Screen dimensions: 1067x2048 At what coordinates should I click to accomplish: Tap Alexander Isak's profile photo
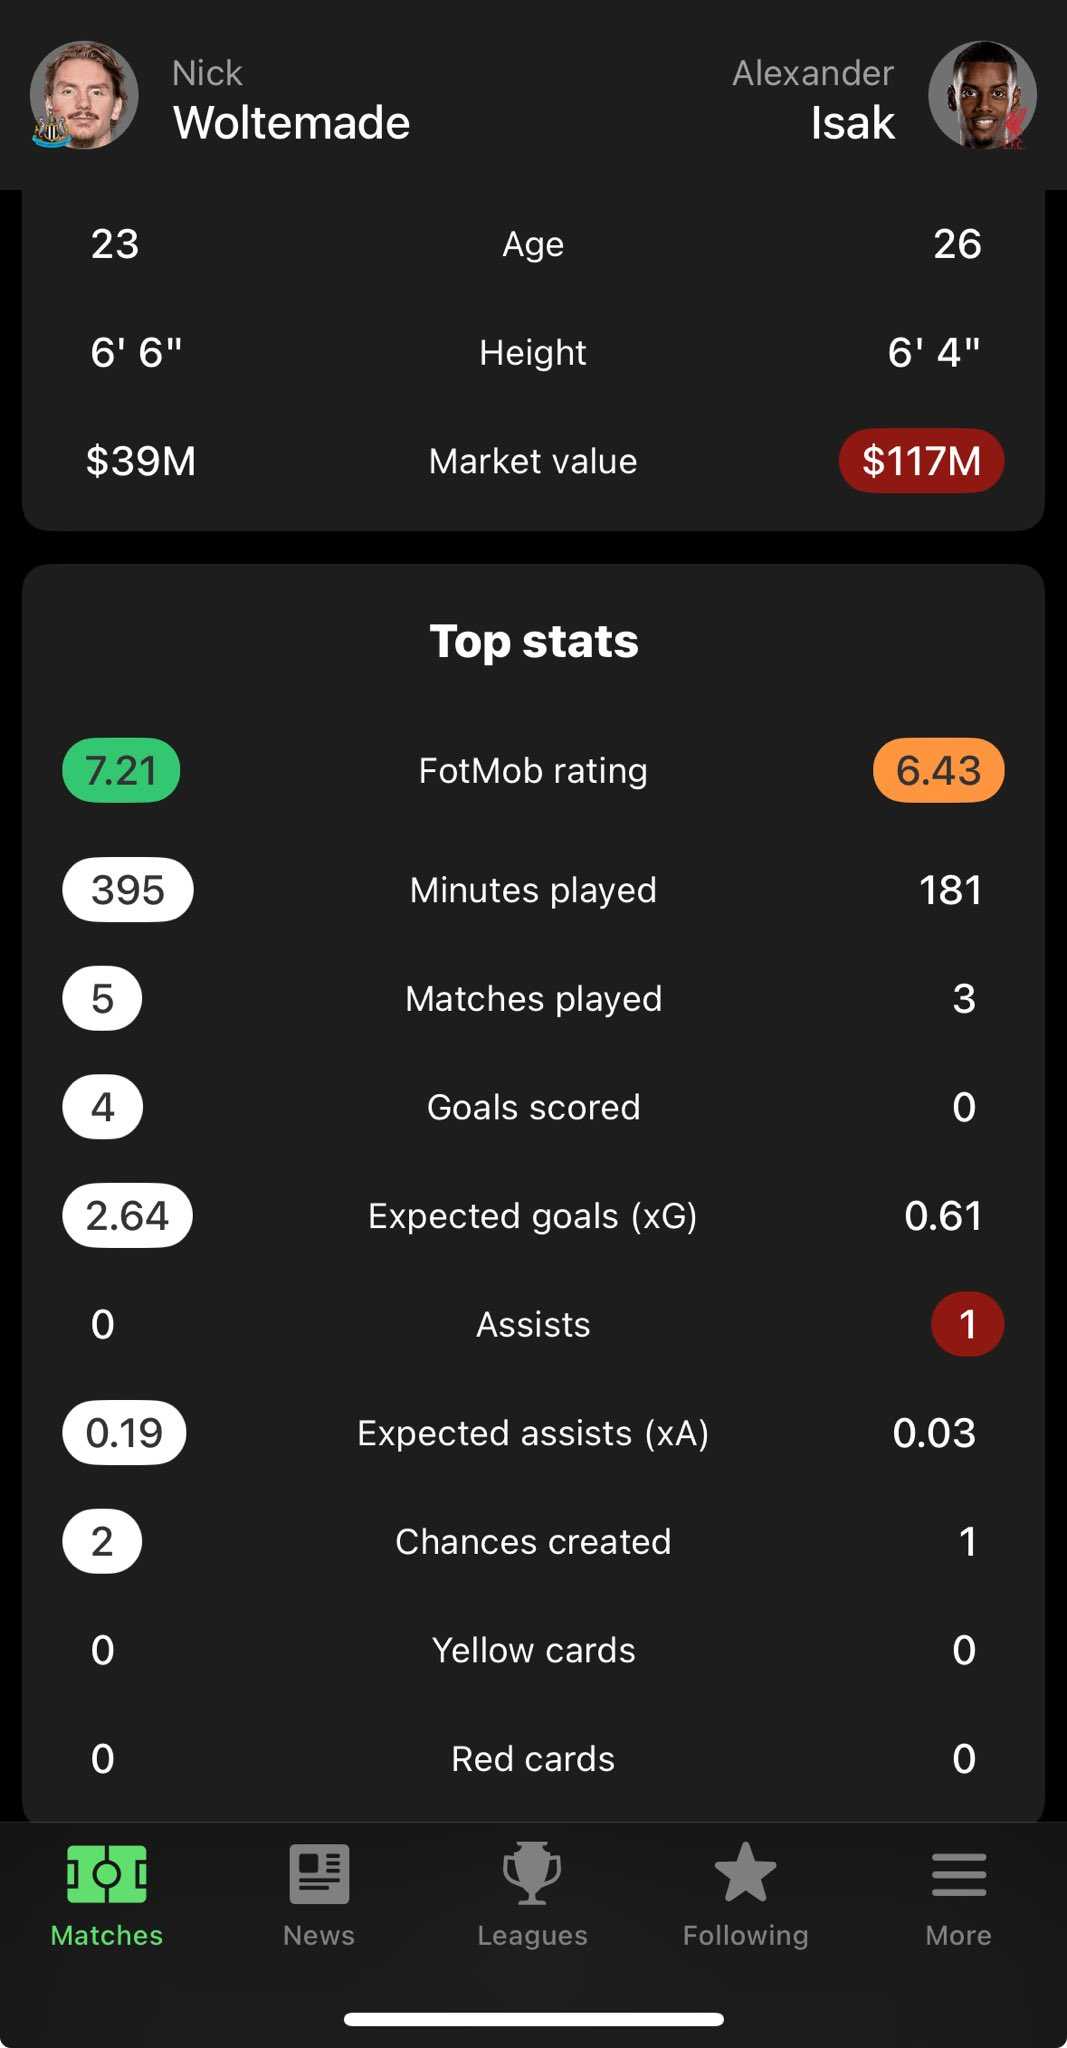tap(982, 95)
